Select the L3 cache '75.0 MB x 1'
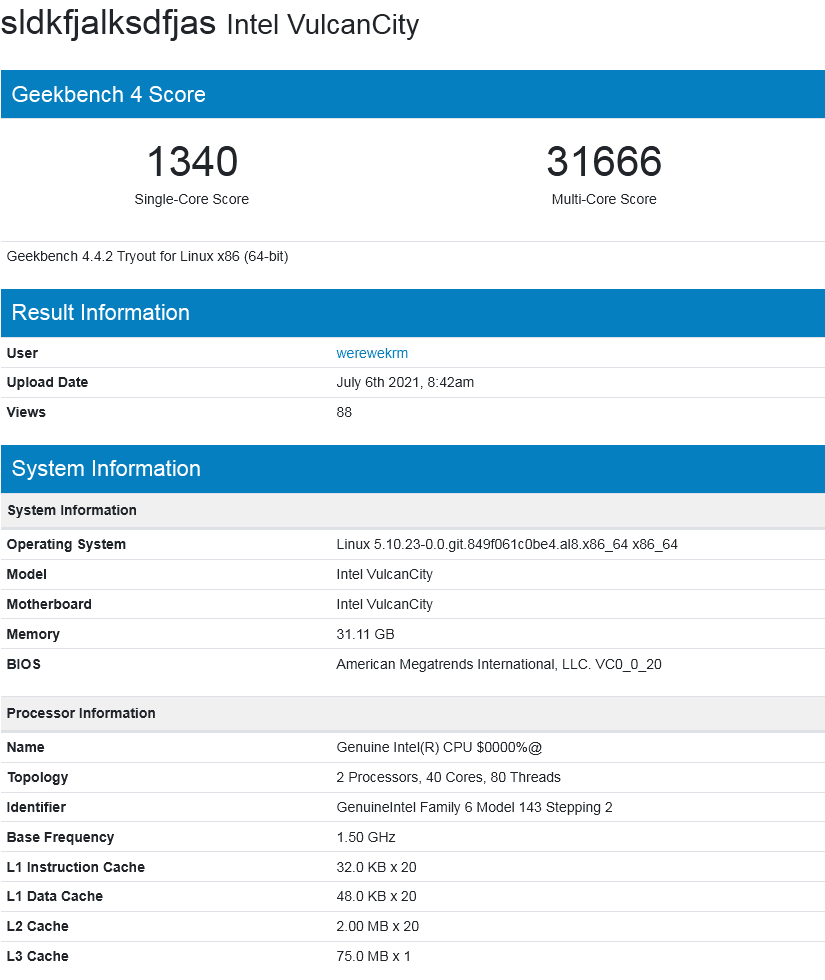Image resolution: width=825 pixels, height=980 pixels. pyautogui.click(x=373, y=956)
